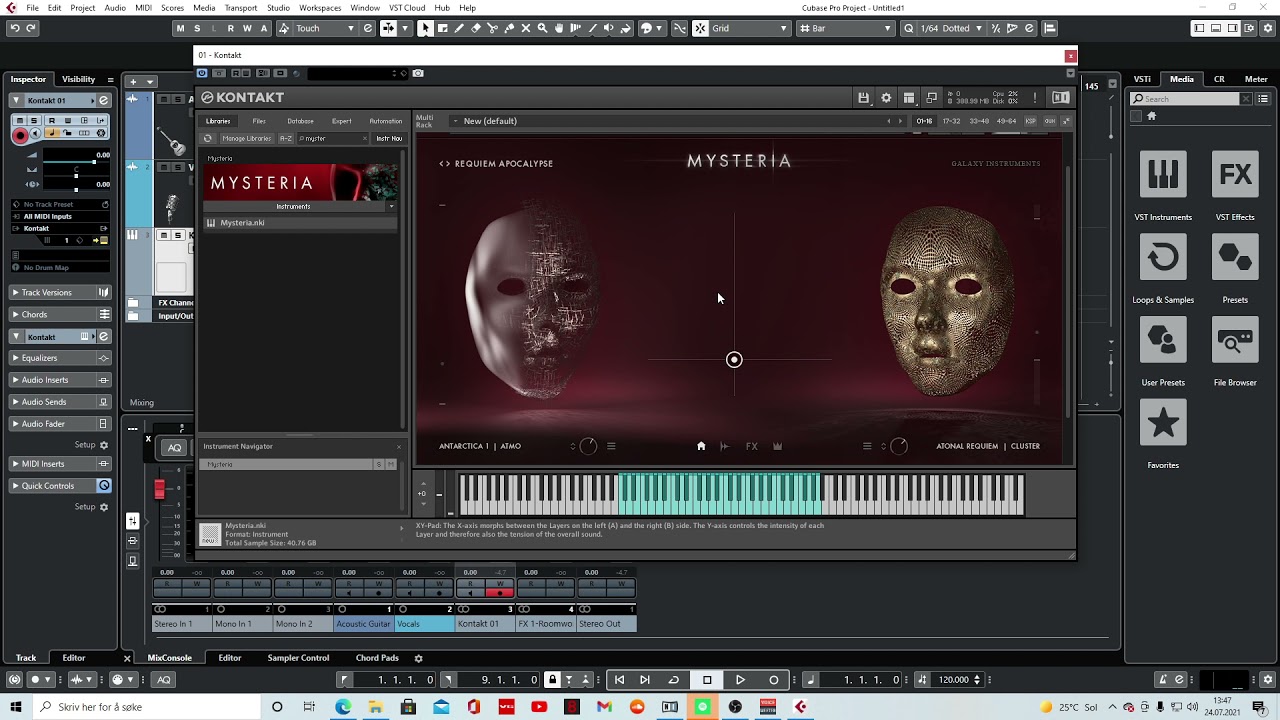This screenshot has width=1280, height=720.
Task: Click crown icon in Mysteria bottom bar
Action: 777,446
